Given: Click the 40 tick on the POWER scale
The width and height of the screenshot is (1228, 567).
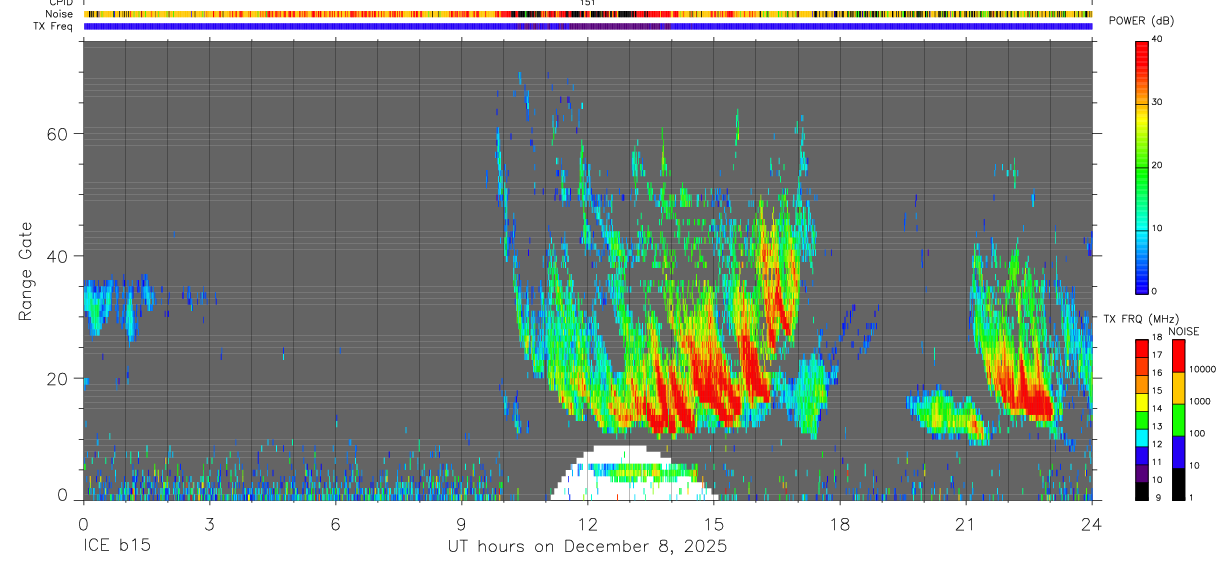Looking at the screenshot, I should click(1157, 39).
